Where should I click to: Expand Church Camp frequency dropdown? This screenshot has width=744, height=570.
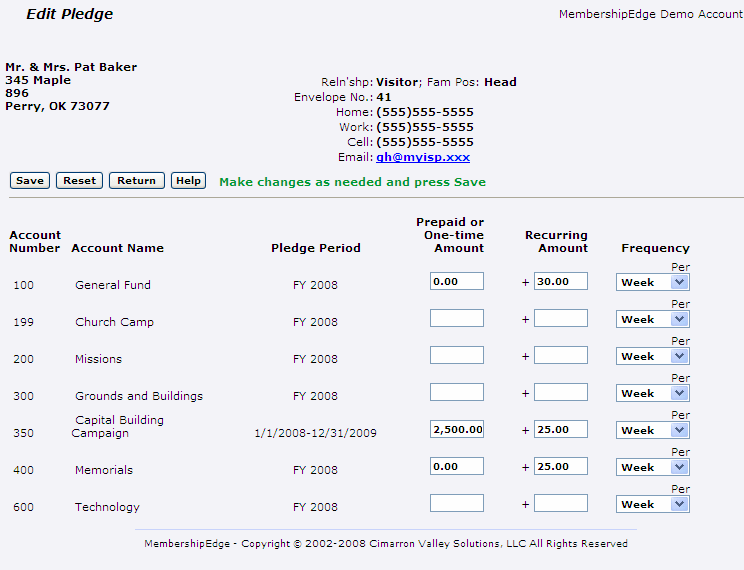(x=652, y=319)
